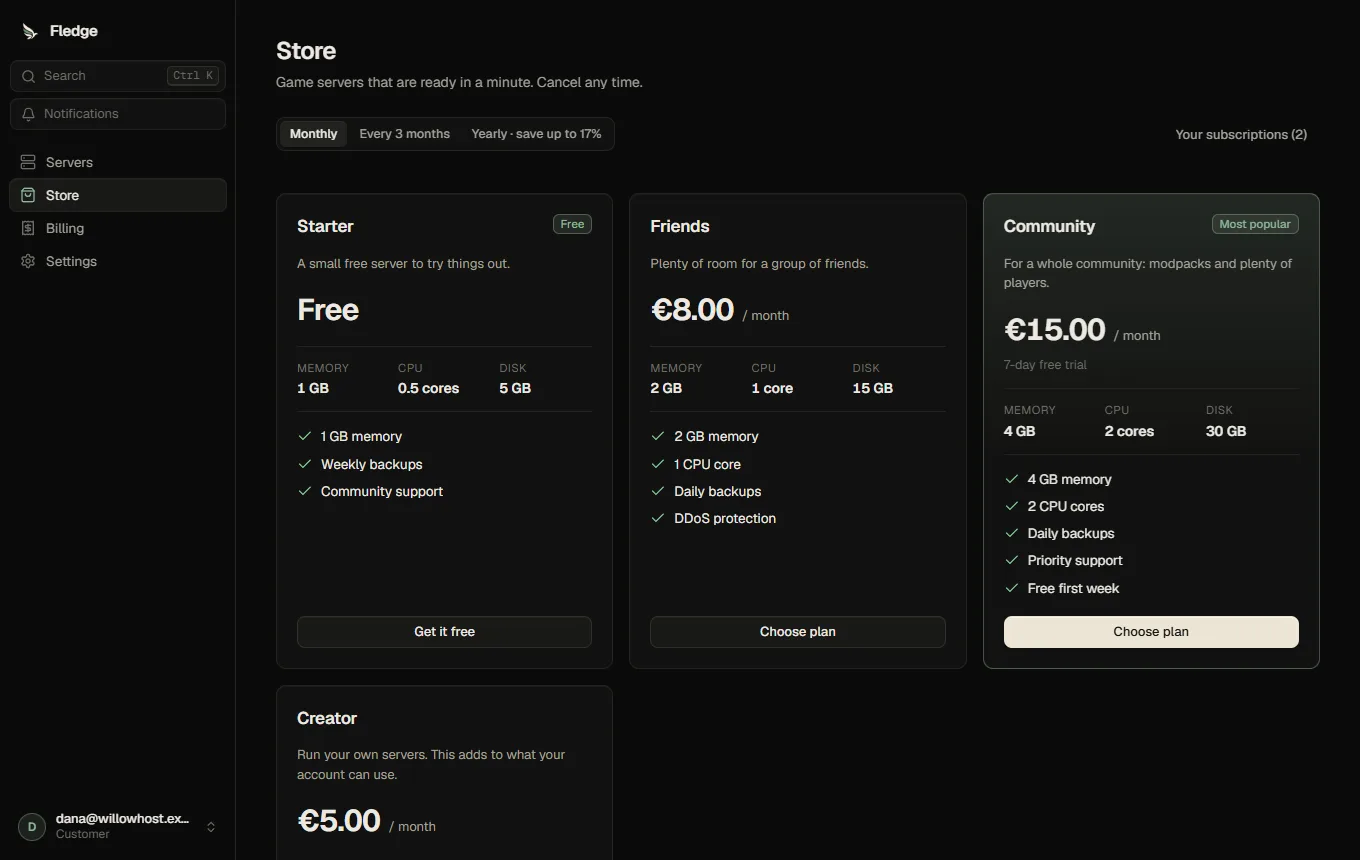Click the €5.00 price

(x=339, y=821)
